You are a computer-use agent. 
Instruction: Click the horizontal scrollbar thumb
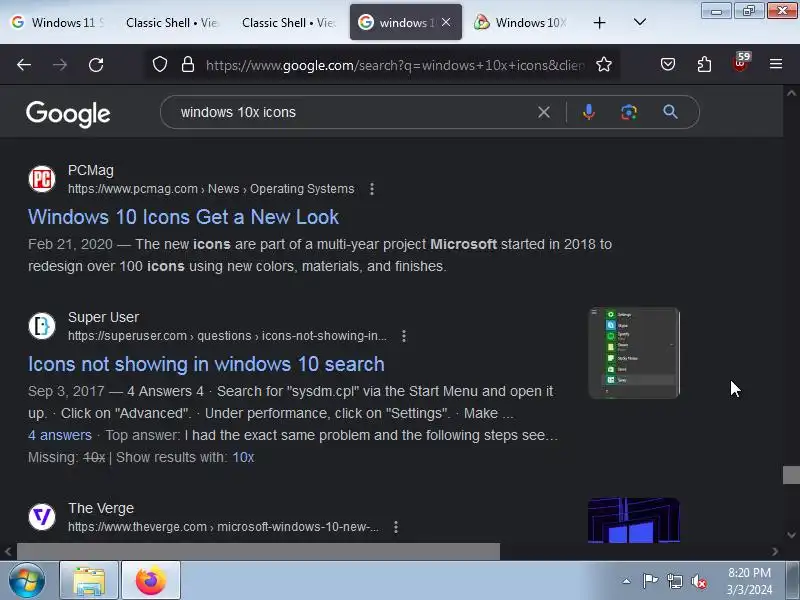point(258,552)
